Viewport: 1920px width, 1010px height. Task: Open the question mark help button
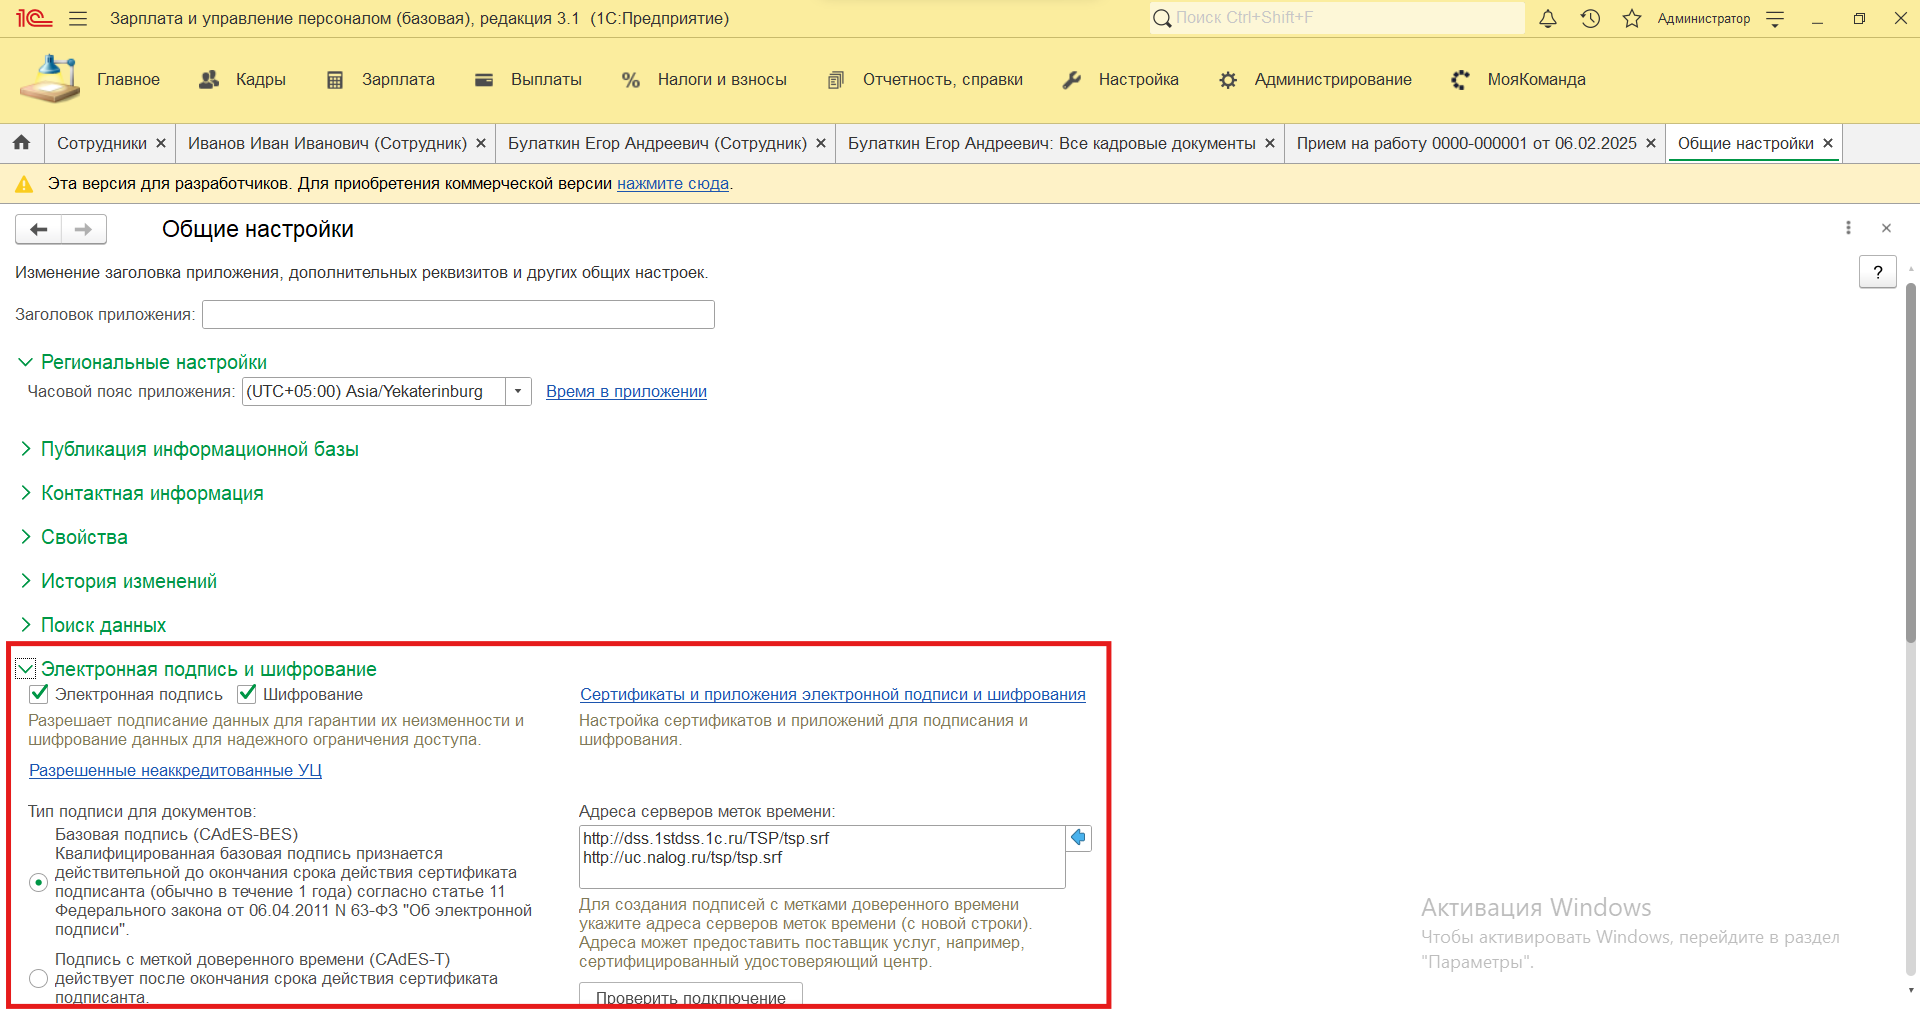(1877, 272)
